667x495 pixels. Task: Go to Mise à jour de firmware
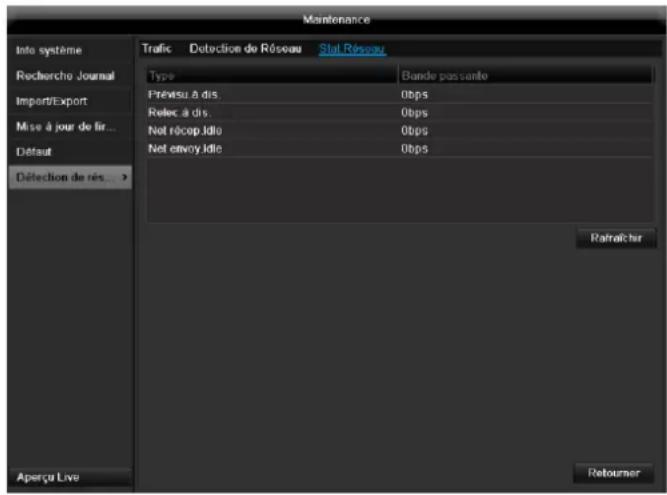pyautogui.click(x=68, y=127)
